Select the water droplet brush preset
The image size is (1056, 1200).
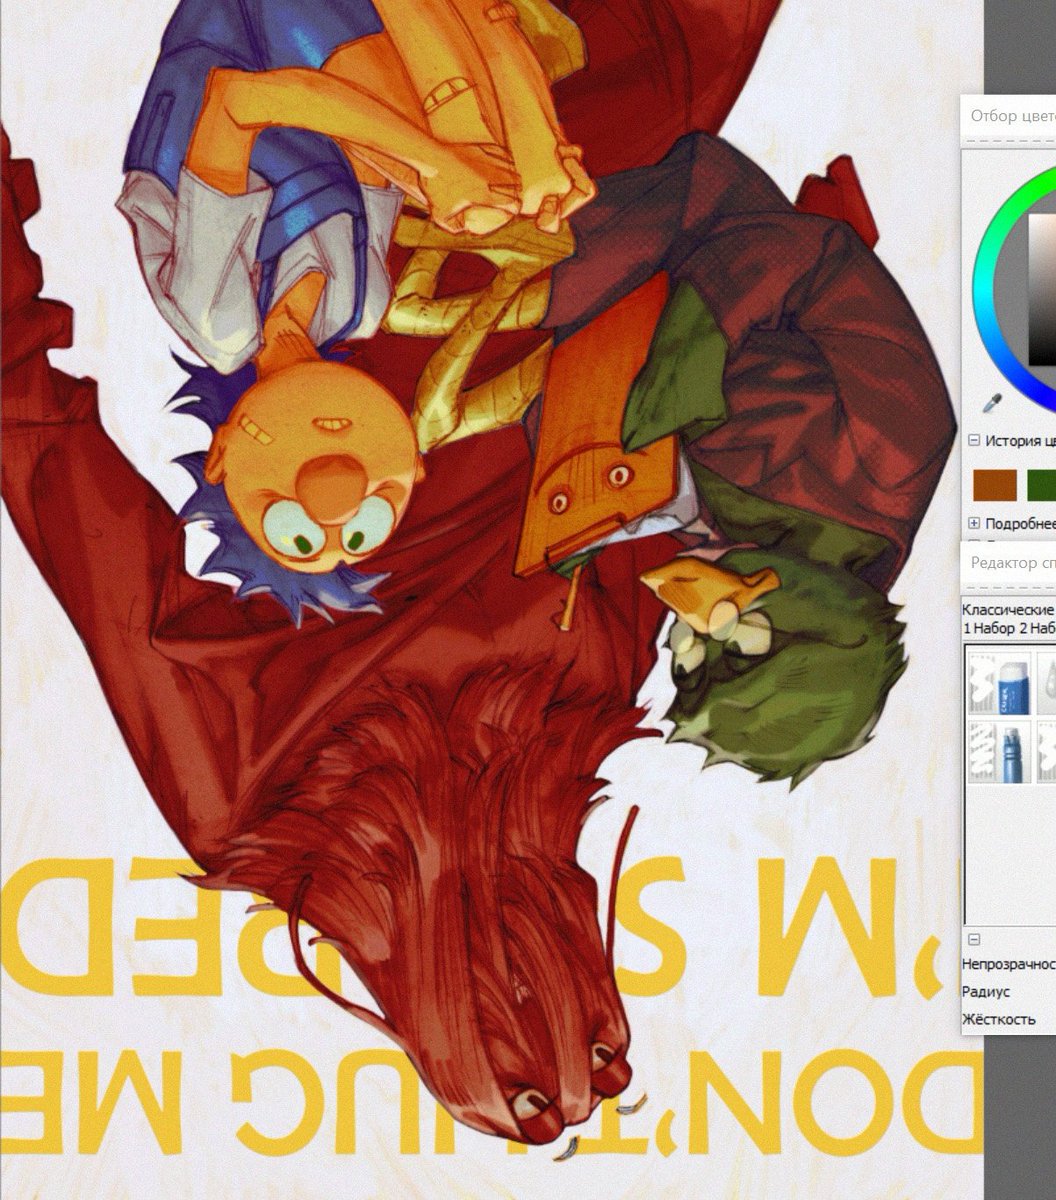pyautogui.click(x=1047, y=682)
